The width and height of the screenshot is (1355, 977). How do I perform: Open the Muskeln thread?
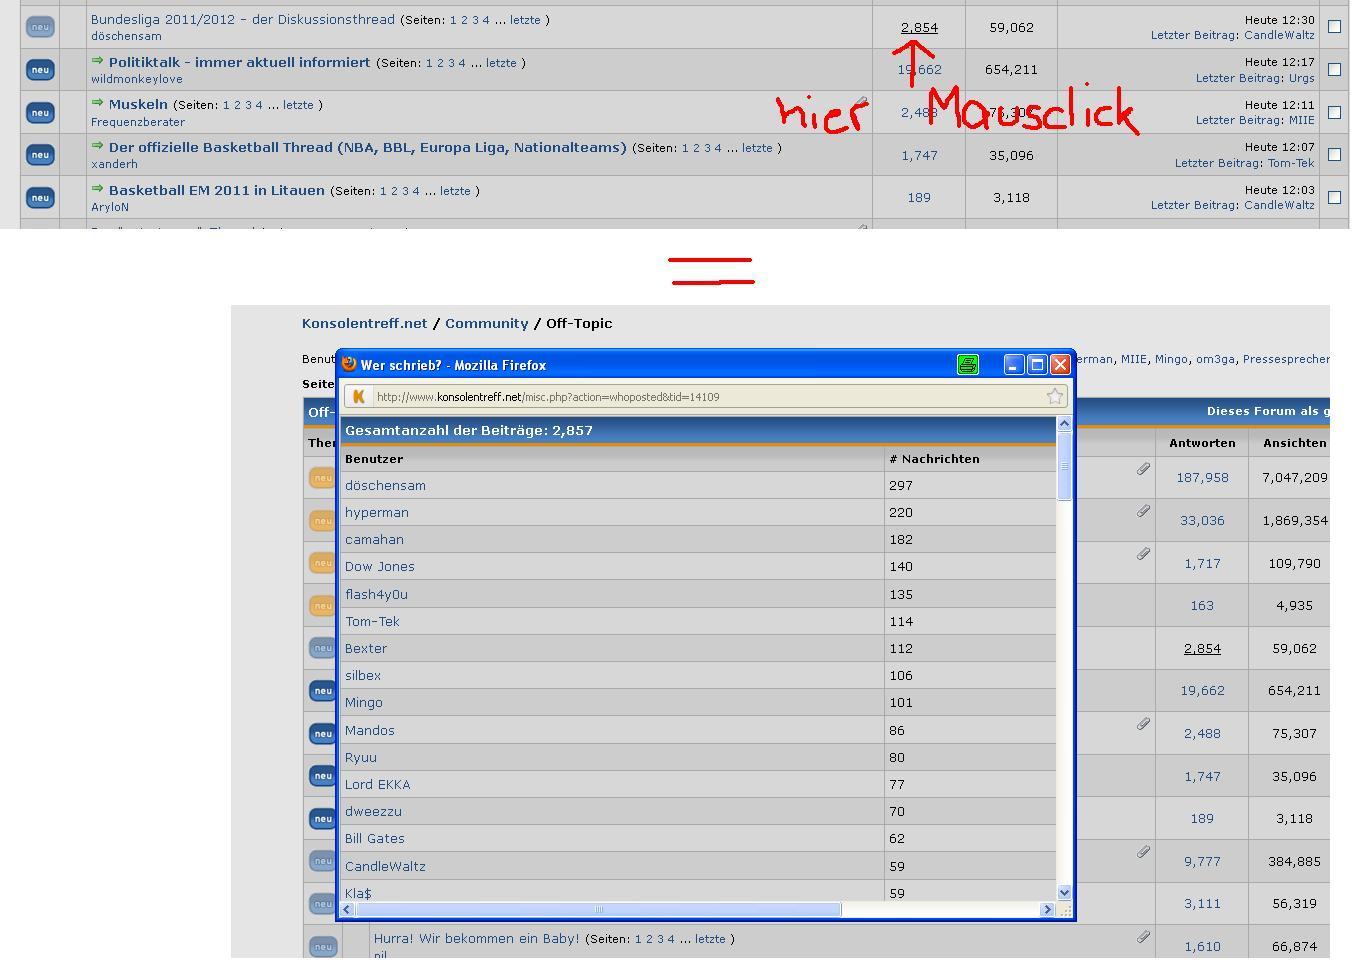tap(138, 104)
